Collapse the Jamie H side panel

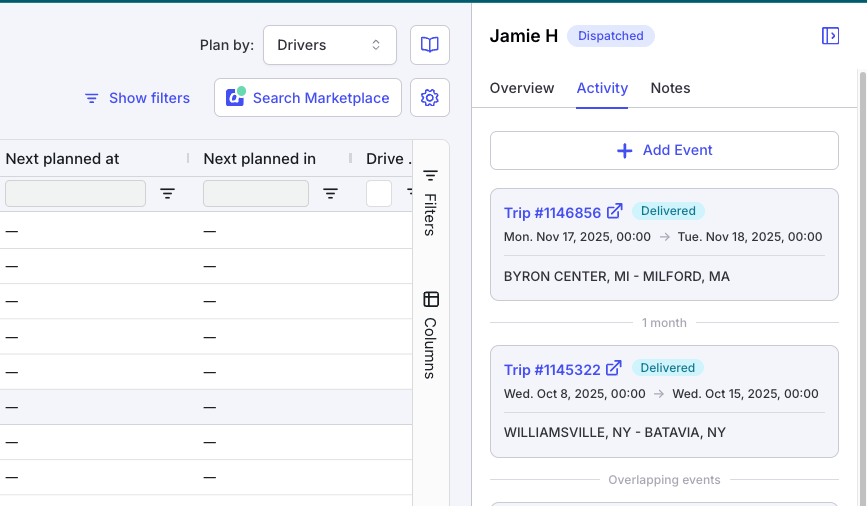pos(830,36)
